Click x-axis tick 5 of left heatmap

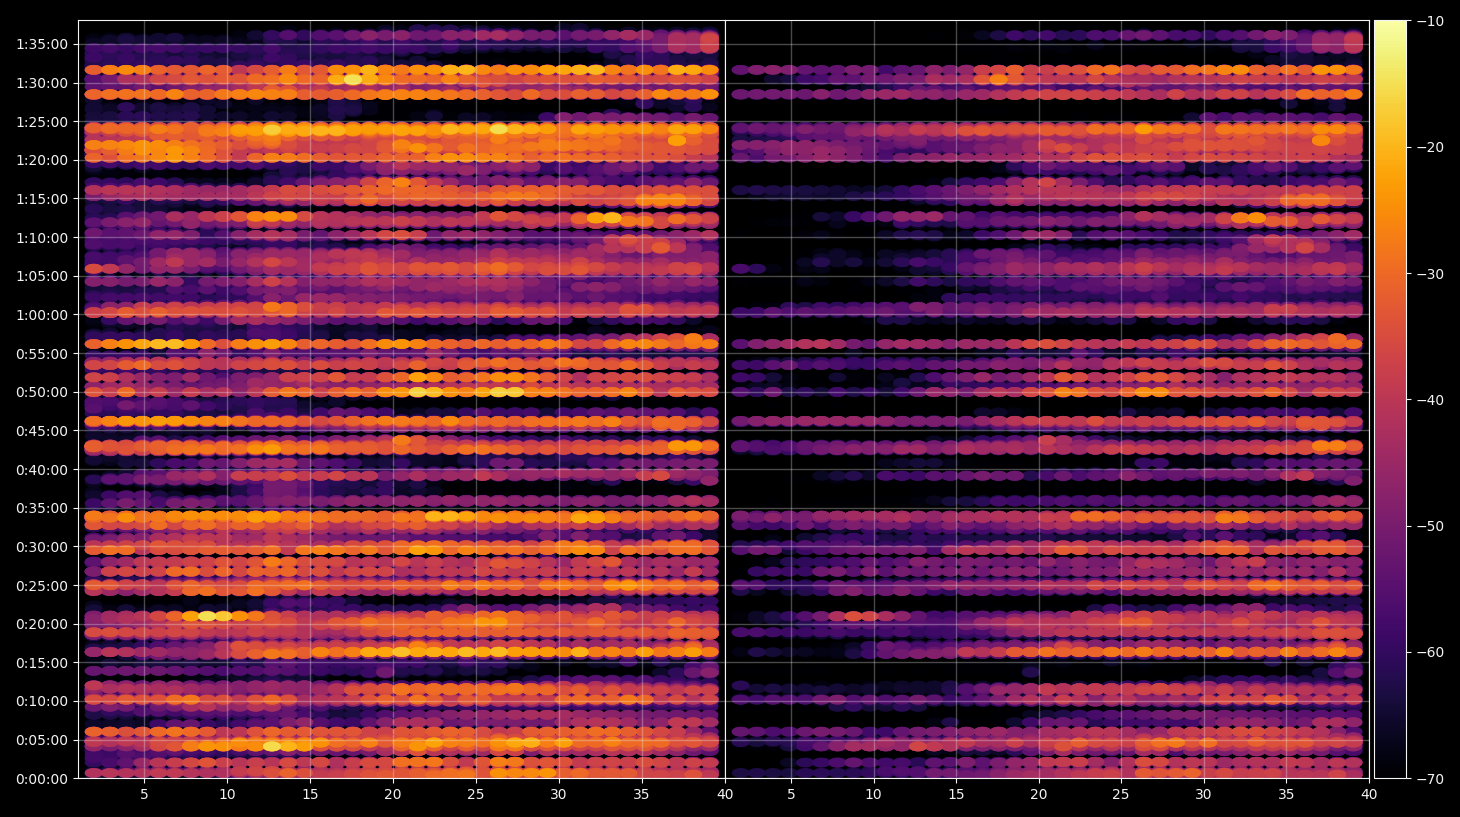pyautogui.click(x=144, y=795)
